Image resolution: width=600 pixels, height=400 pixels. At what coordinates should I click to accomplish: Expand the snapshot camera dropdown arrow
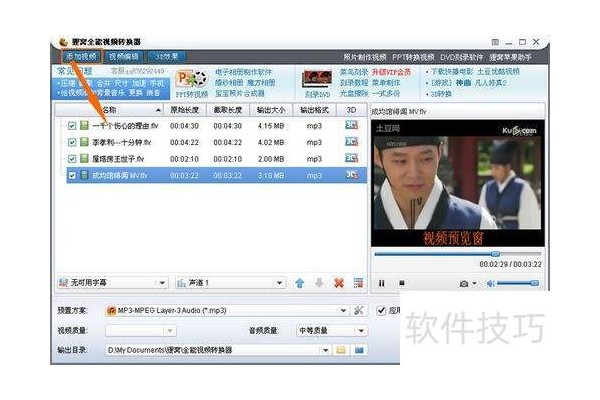474,284
